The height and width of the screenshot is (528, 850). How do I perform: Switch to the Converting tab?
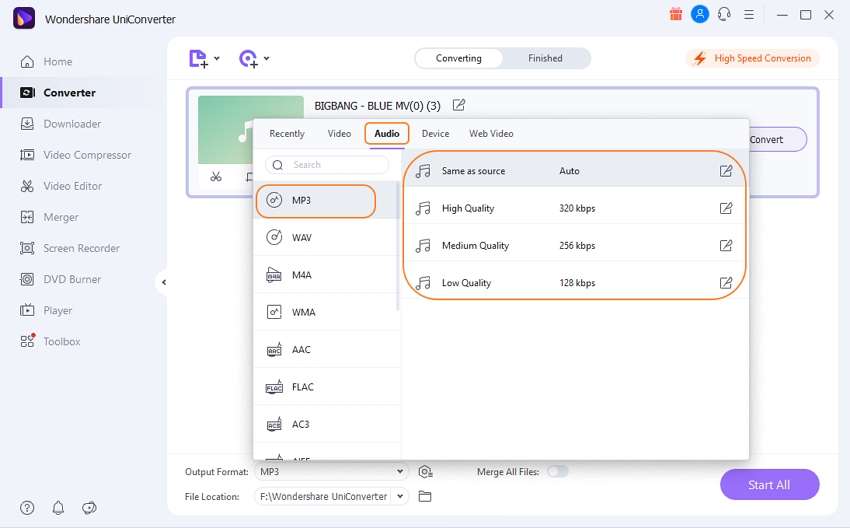(459, 59)
